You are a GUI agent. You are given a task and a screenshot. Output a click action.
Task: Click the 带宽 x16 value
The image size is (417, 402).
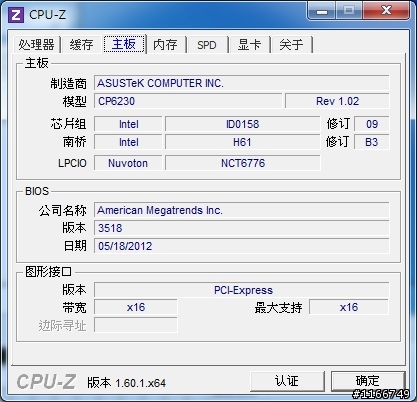(136, 307)
